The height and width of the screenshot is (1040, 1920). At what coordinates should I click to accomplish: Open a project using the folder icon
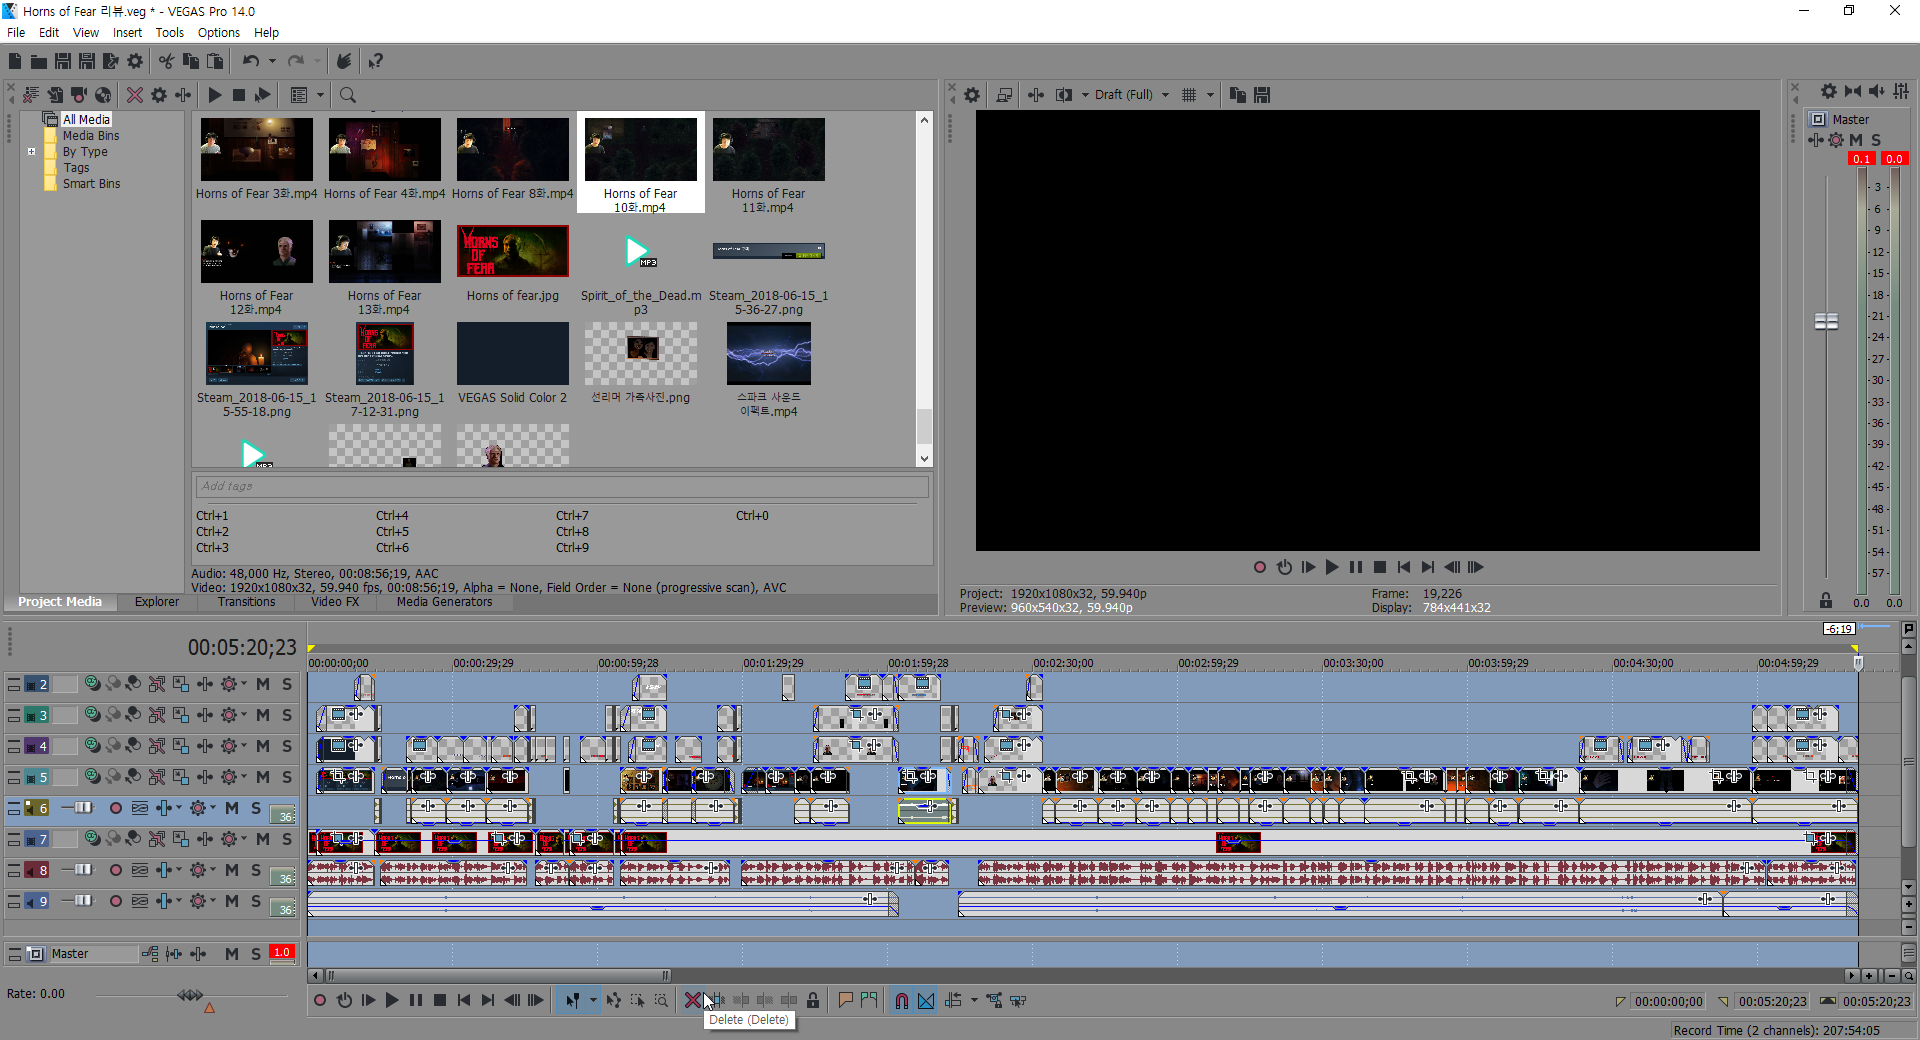pyautogui.click(x=39, y=61)
